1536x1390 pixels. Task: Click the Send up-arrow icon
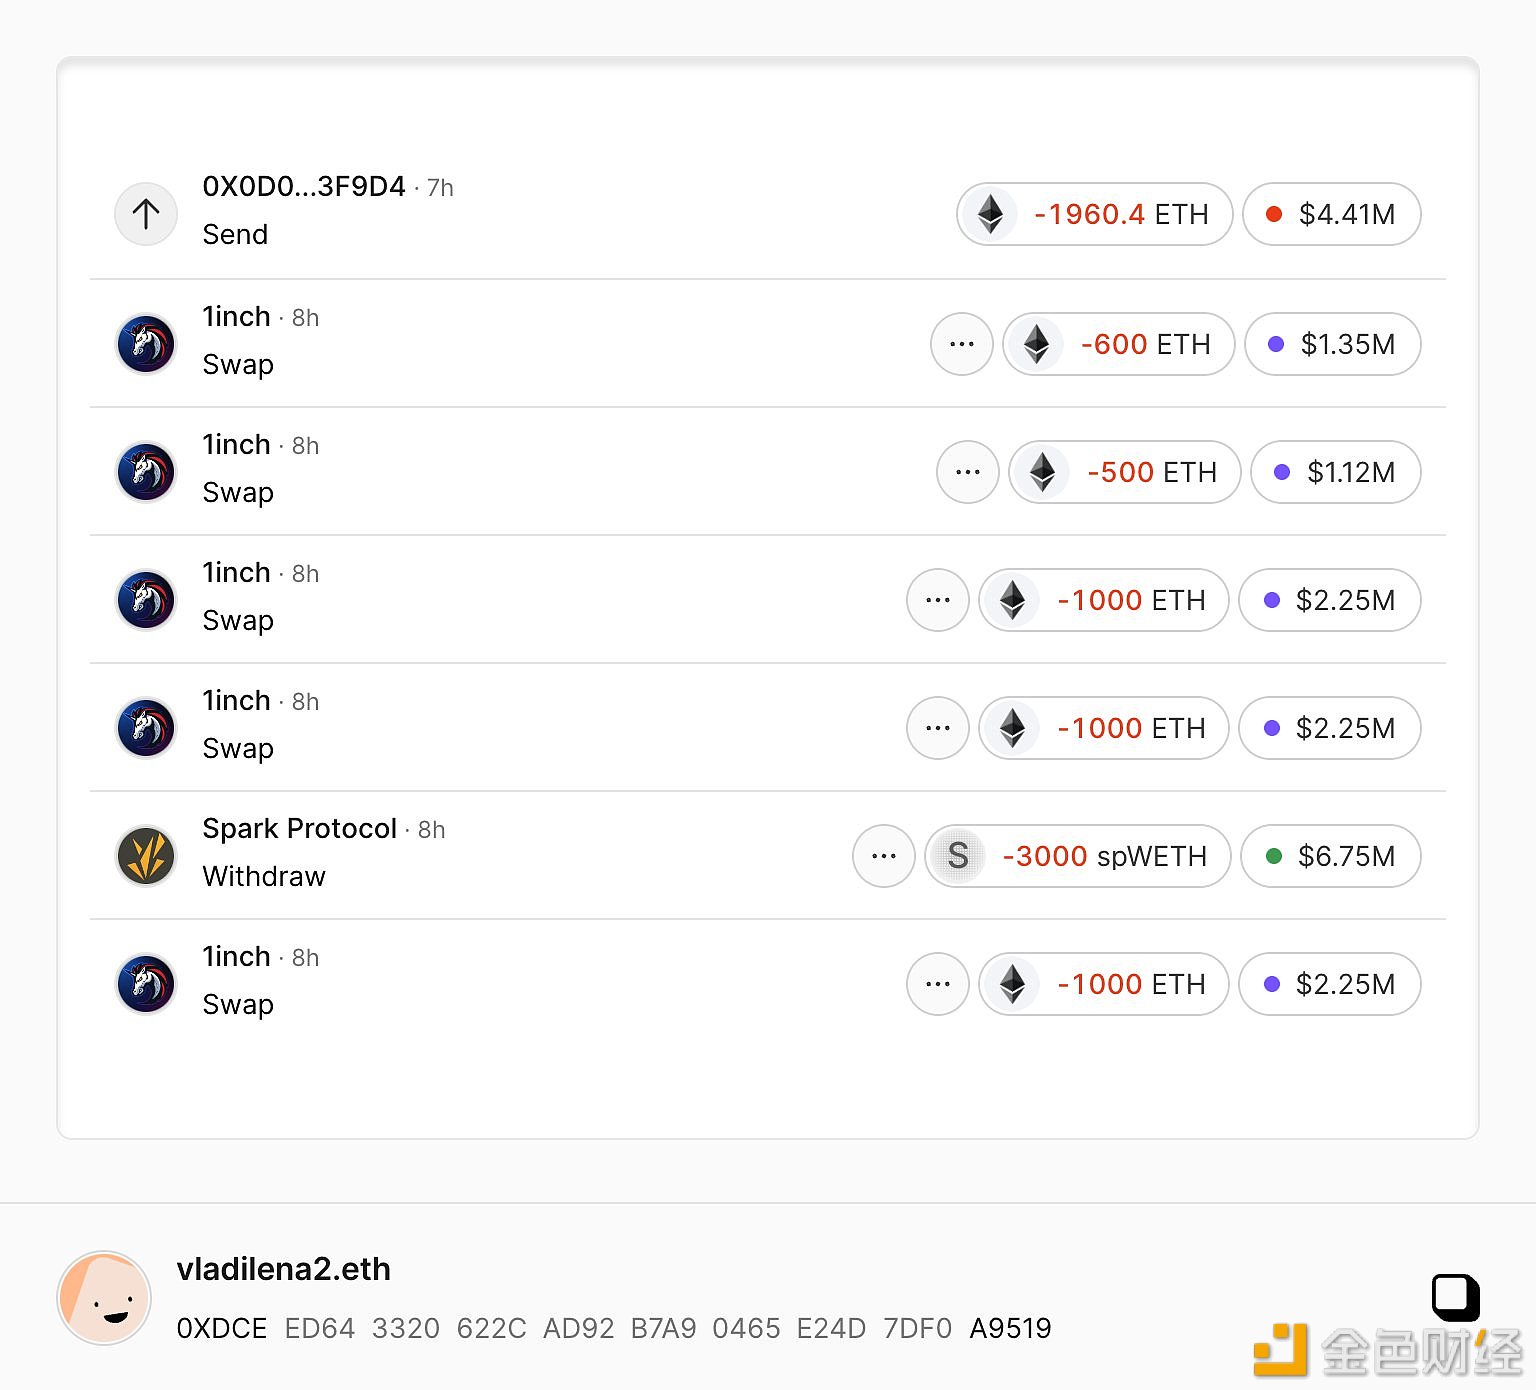(146, 214)
